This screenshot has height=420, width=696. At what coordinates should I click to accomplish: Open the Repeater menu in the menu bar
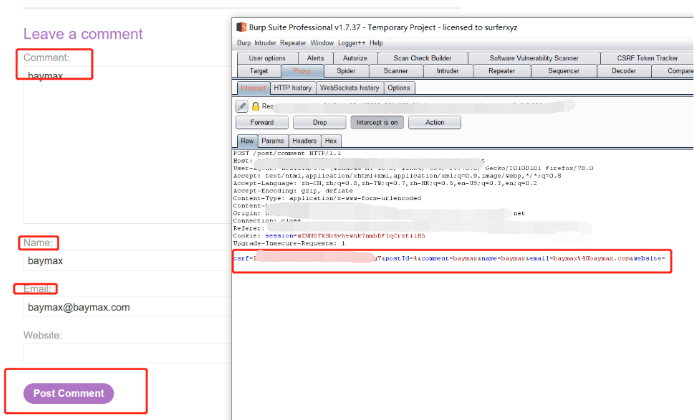click(293, 43)
